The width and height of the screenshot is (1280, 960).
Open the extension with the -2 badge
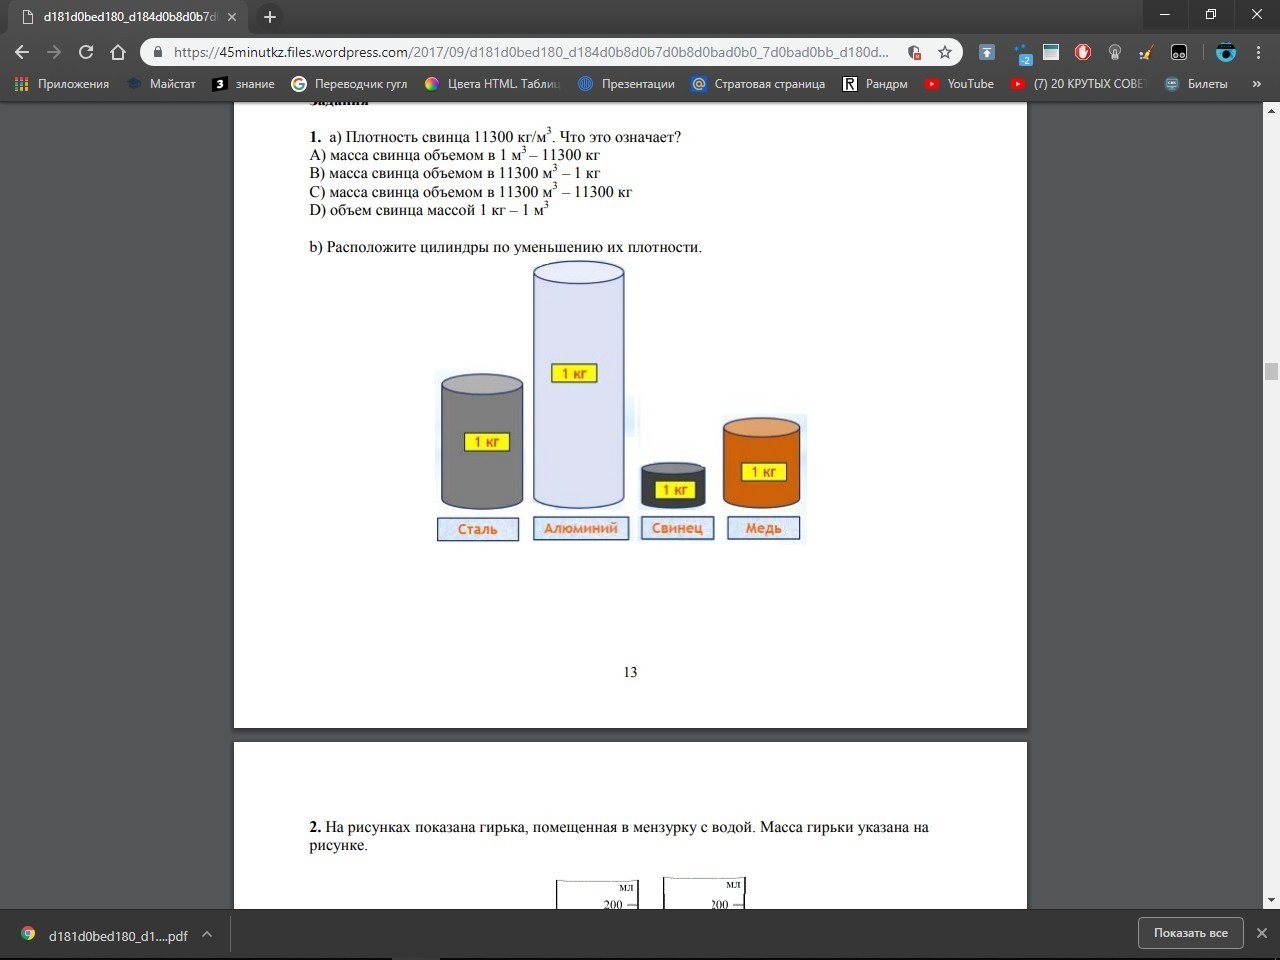click(x=1022, y=52)
